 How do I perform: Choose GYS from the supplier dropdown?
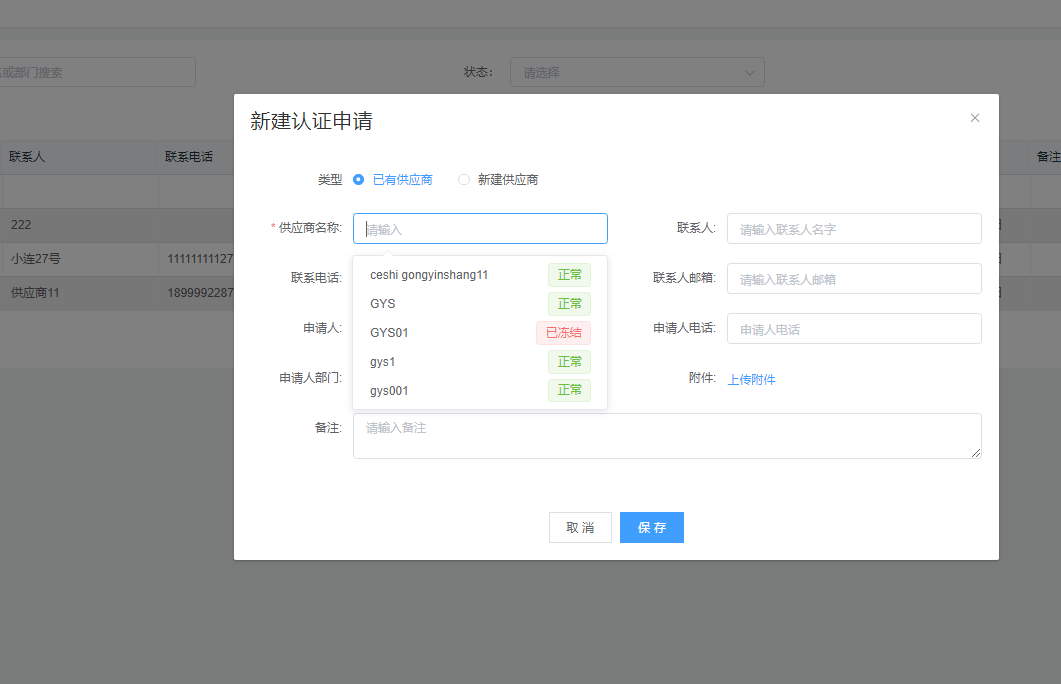click(x=383, y=304)
